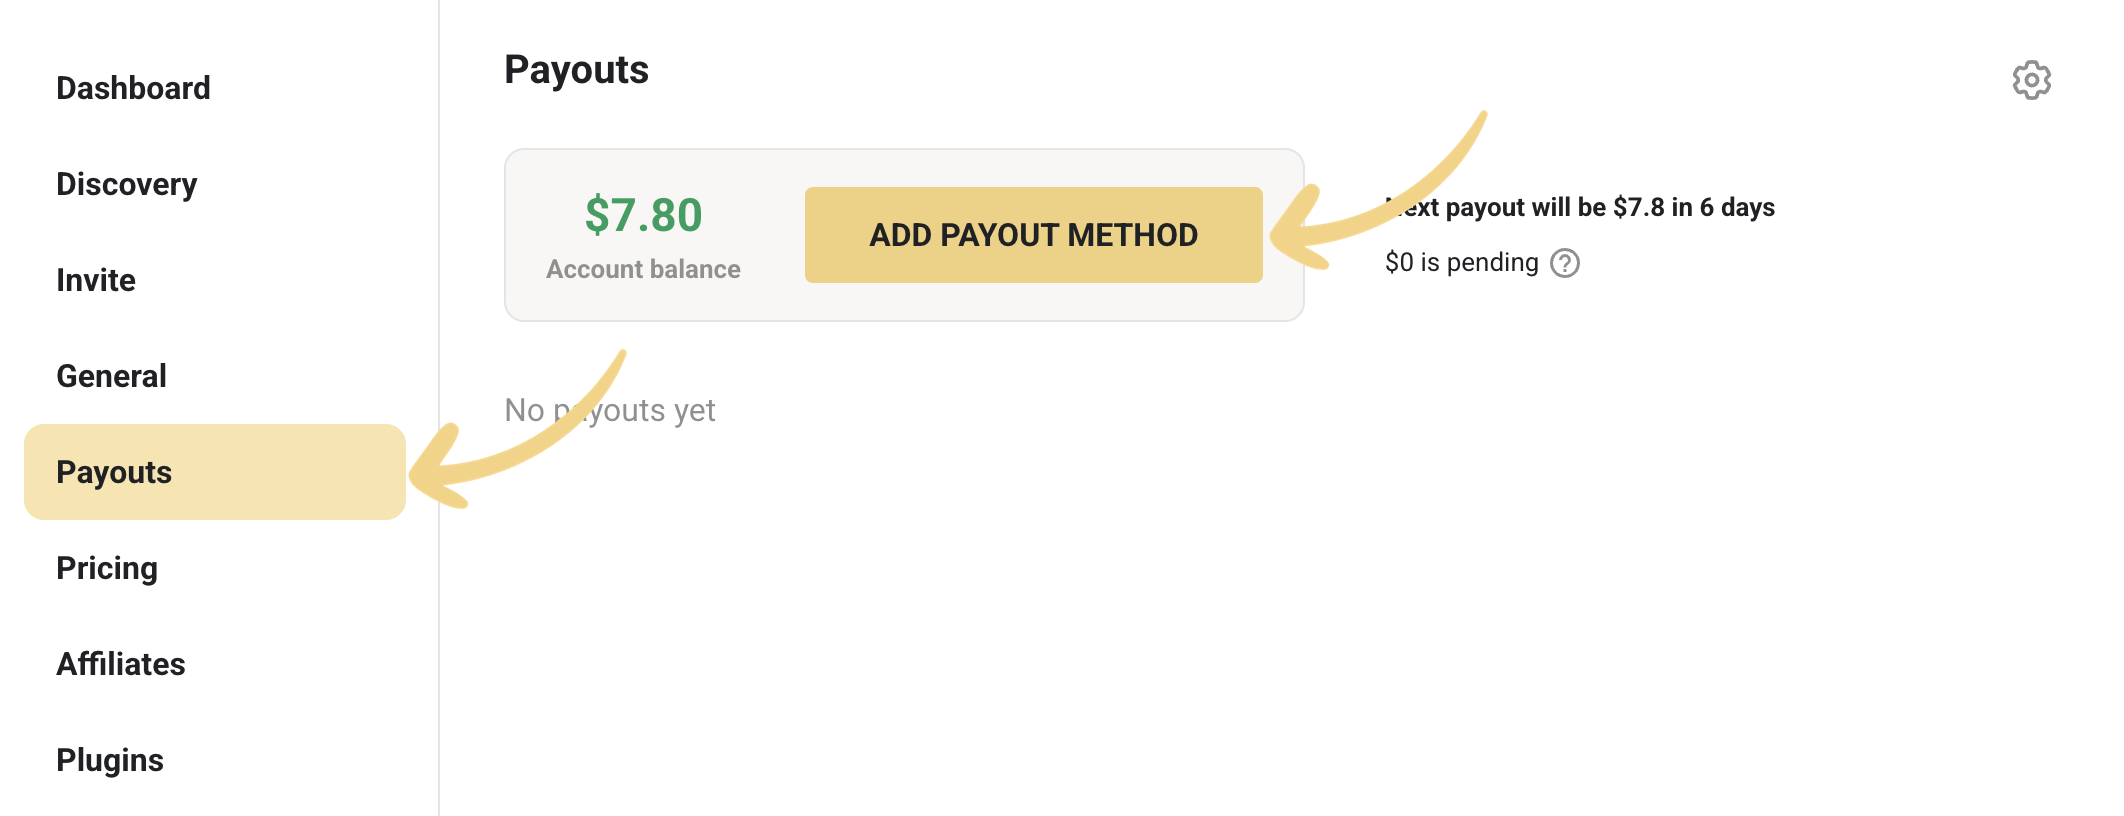Switch to the Plugins section

pyautogui.click(x=110, y=760)
